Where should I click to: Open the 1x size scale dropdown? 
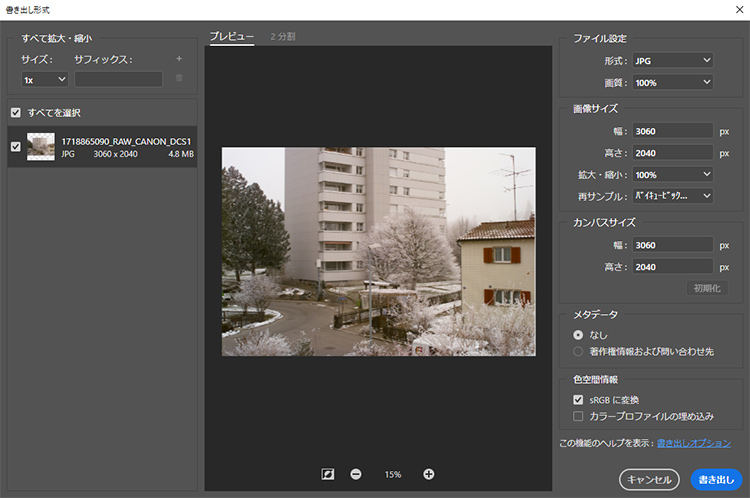pyautogui.click(x=45, y=79)
